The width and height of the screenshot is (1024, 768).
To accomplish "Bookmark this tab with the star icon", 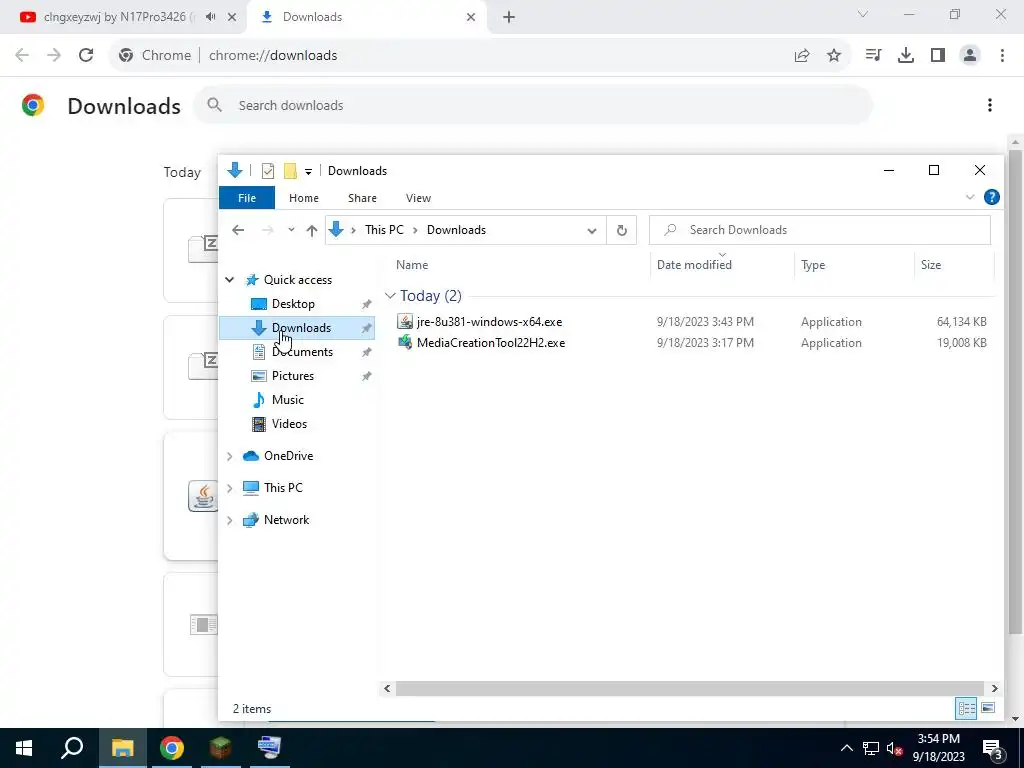I will click(x=834, y=56).
